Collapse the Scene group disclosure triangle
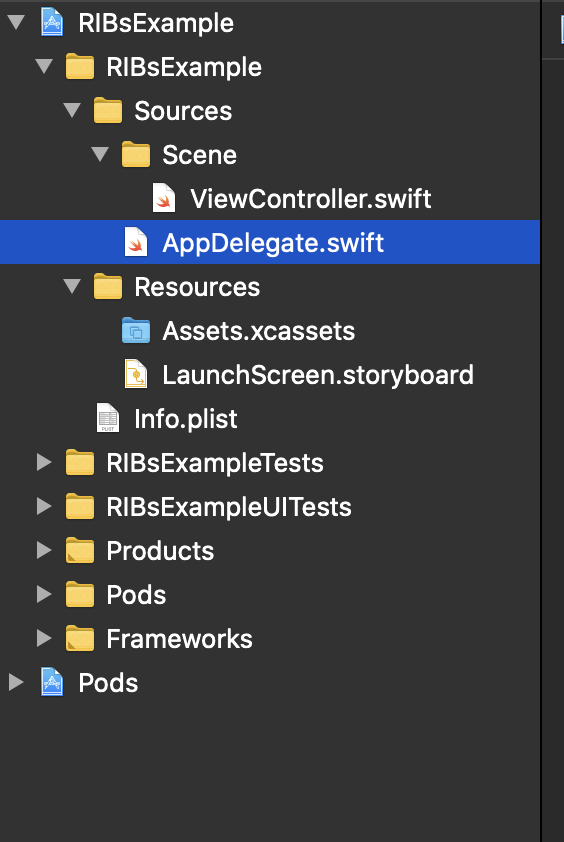 pyautogui.click(x=100, y=155)
